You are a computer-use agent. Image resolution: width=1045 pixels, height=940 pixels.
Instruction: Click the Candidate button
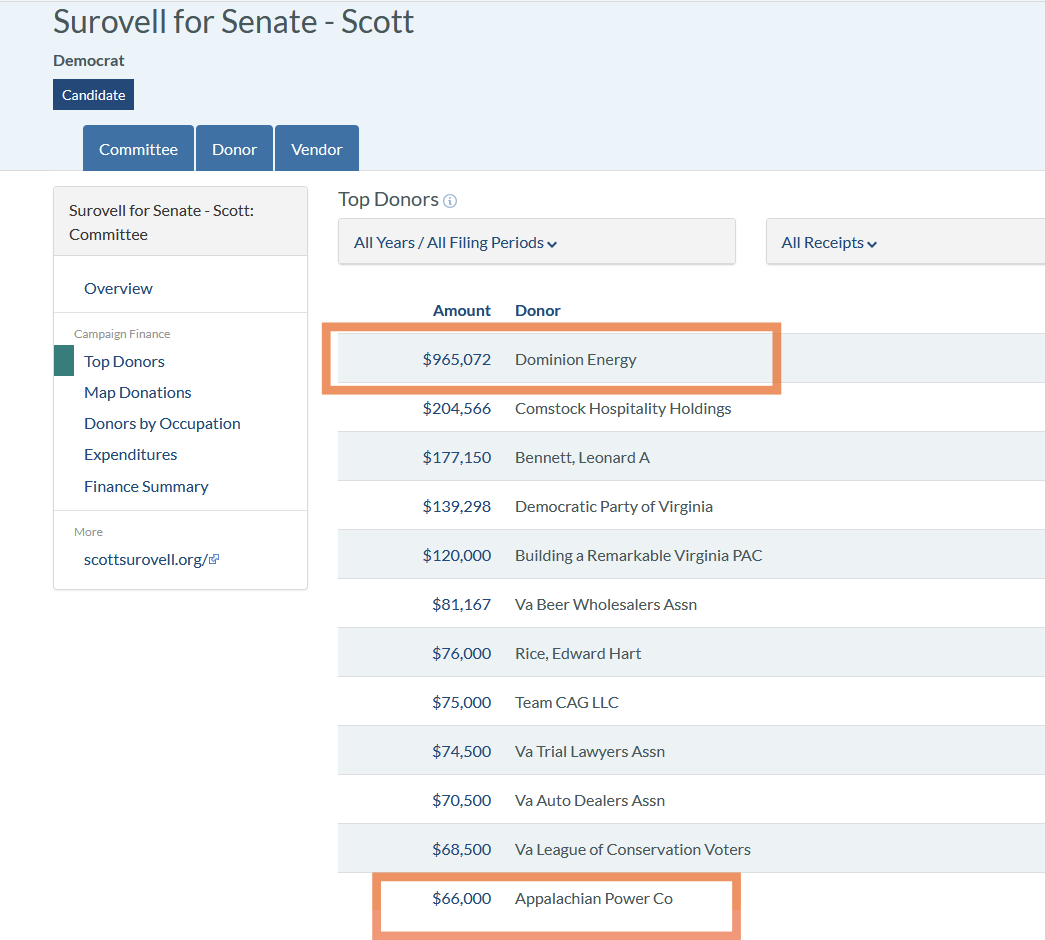pos(93,95)
